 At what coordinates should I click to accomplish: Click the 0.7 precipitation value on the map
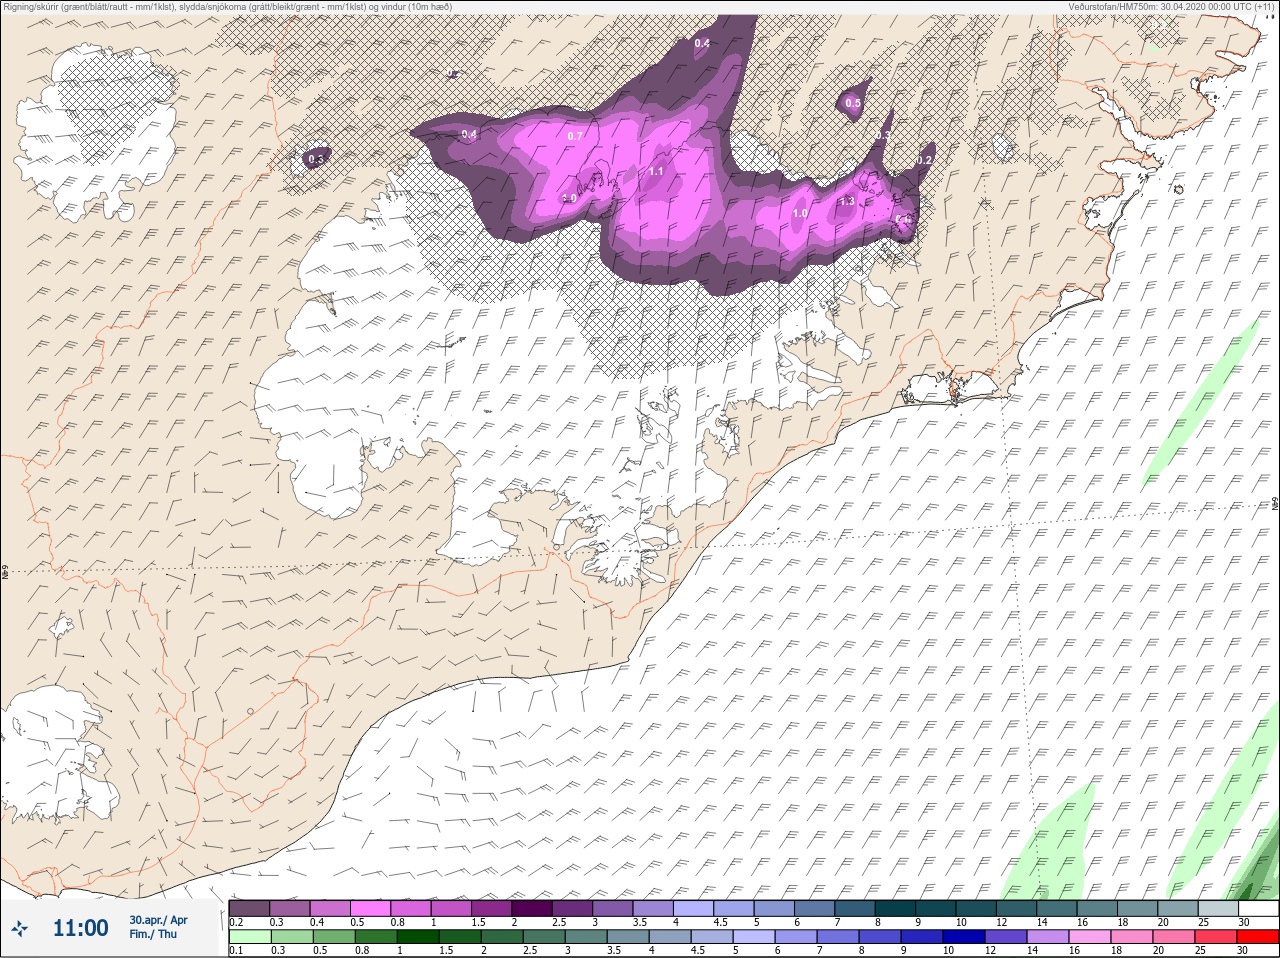pos(575,136)
